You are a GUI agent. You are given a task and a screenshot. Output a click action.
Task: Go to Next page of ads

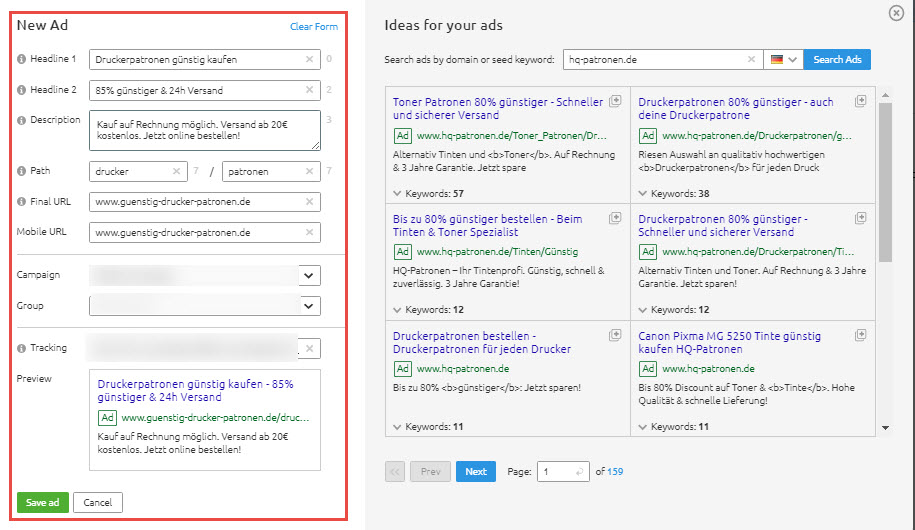click(476, 472)
